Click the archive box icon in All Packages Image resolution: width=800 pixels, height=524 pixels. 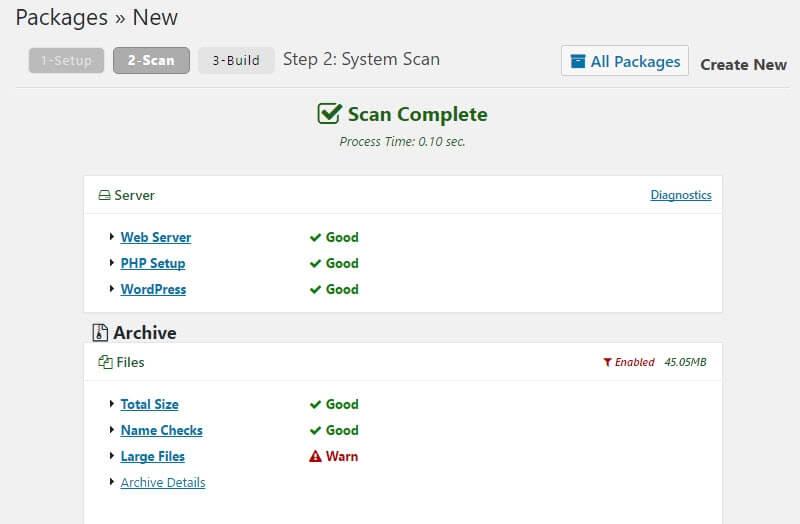tap(578, 62)
